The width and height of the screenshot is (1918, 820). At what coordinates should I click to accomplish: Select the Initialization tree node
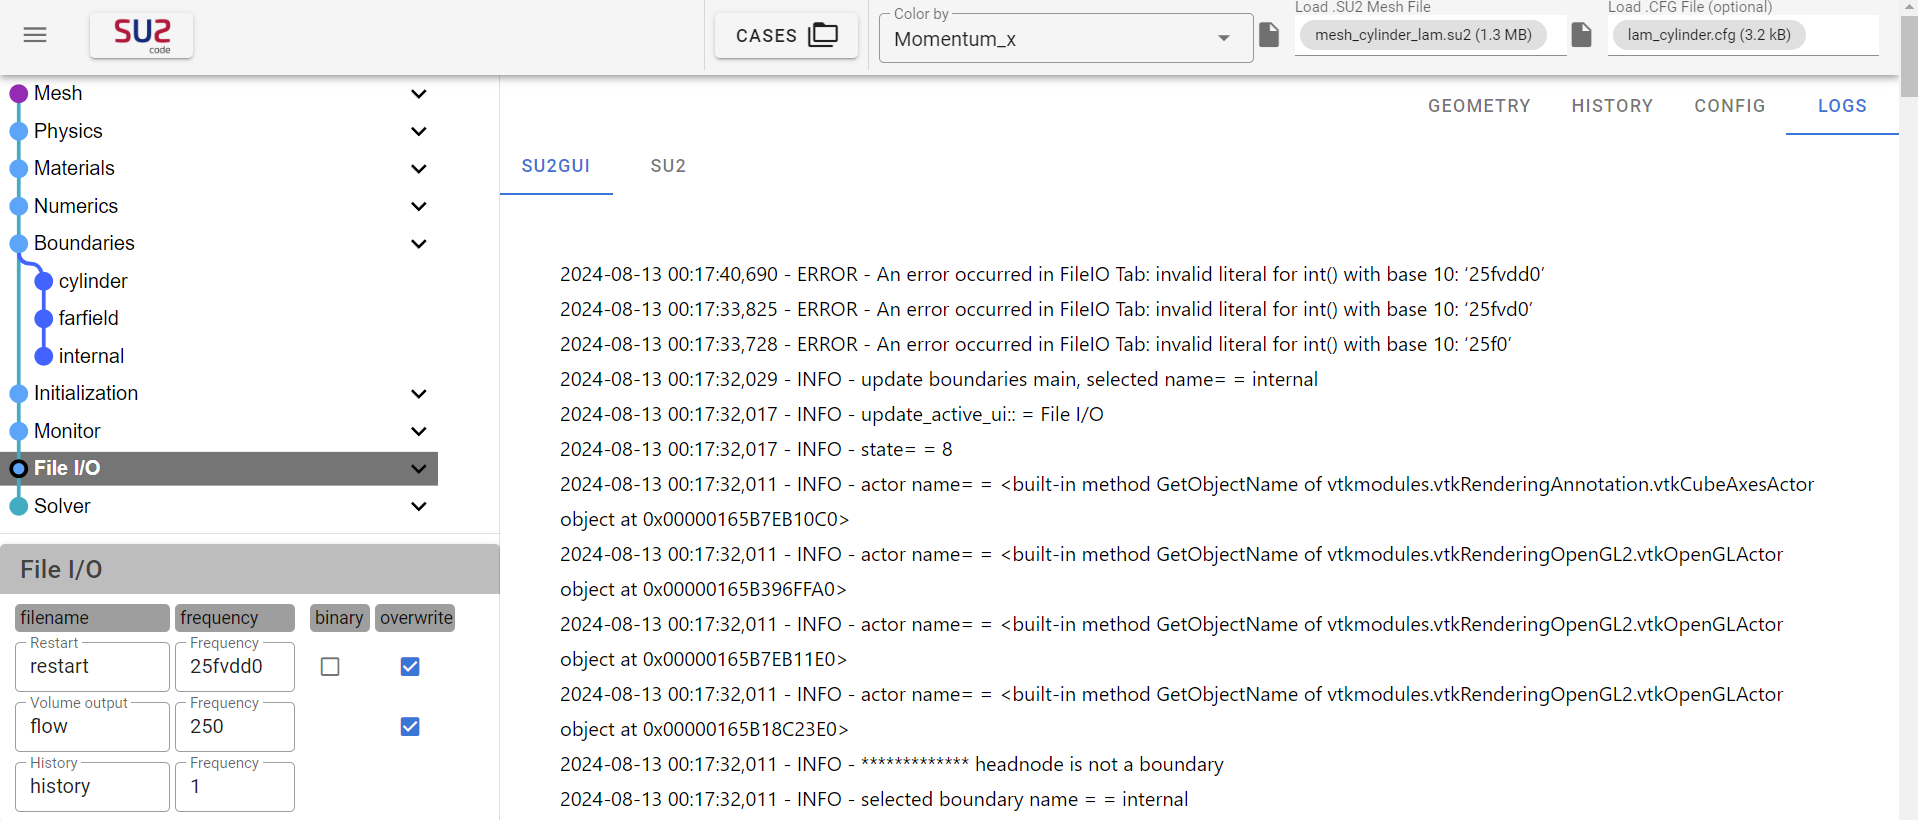tap(86, 393)
